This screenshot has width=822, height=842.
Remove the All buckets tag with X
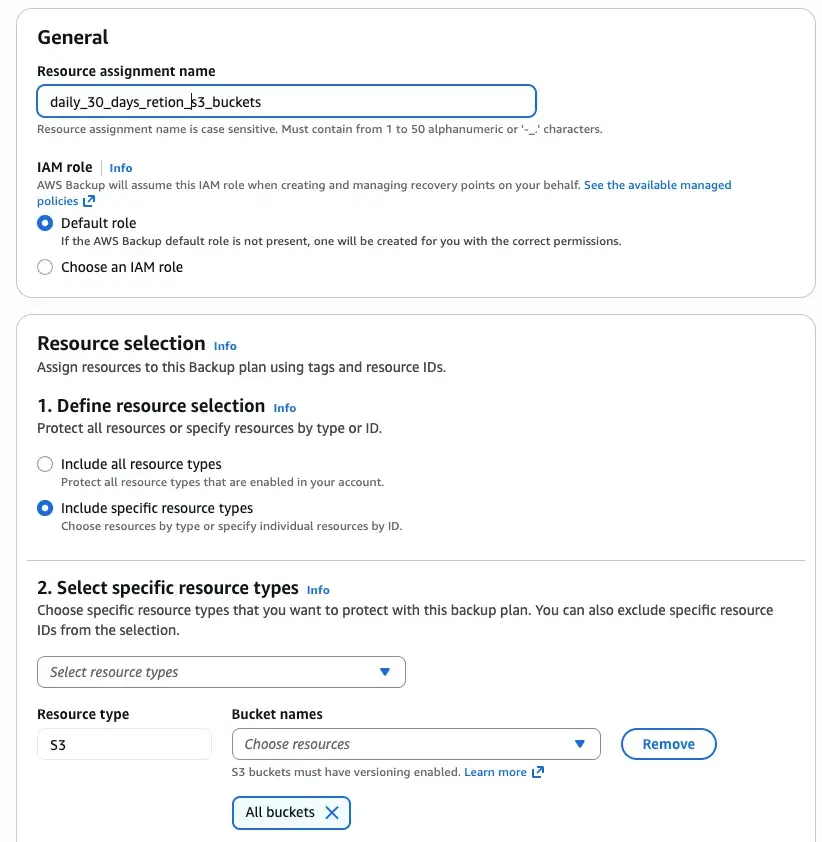click(x=332, y=813)
